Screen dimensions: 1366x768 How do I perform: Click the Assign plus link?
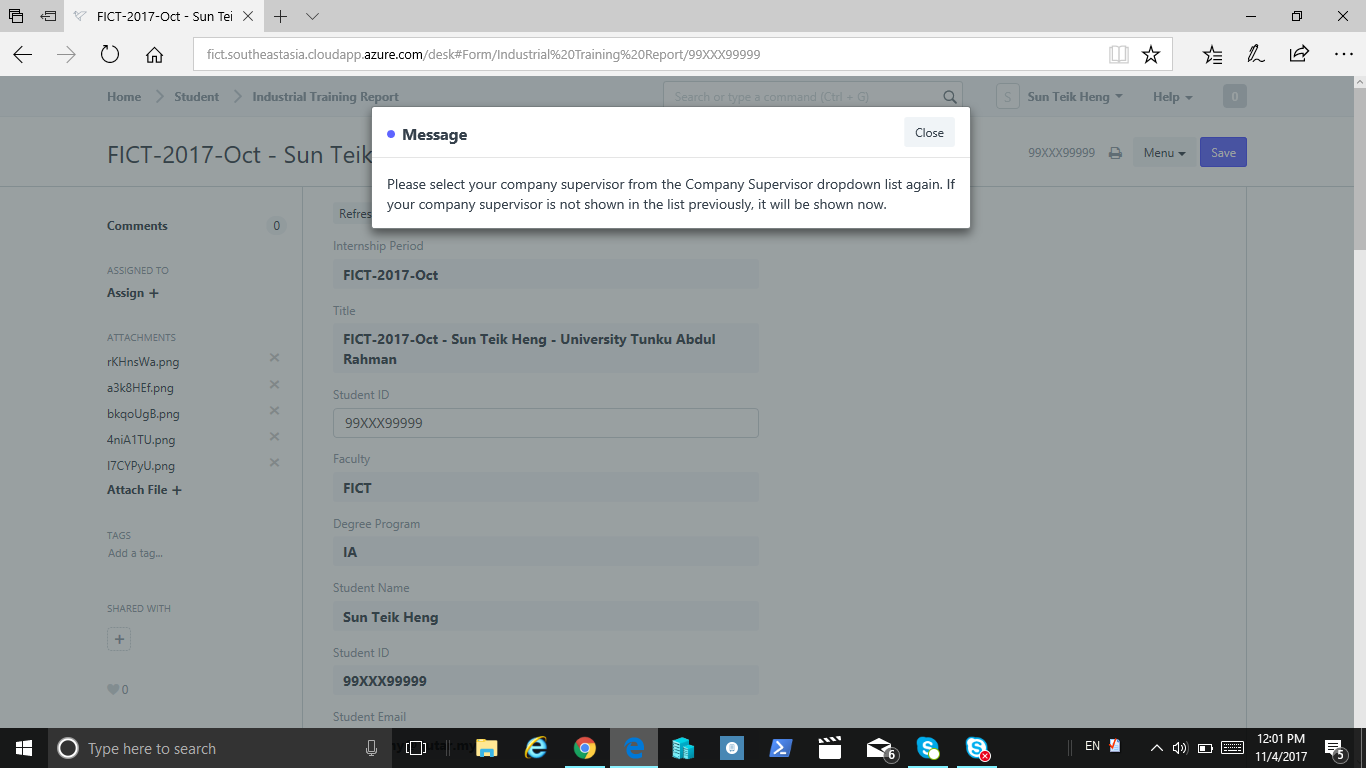[x=133, y=293]
